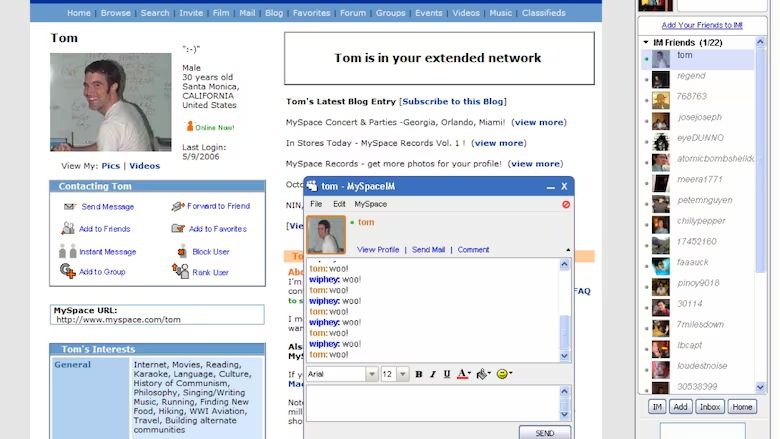Click the Home button in friends panel

tap(742, 407)
